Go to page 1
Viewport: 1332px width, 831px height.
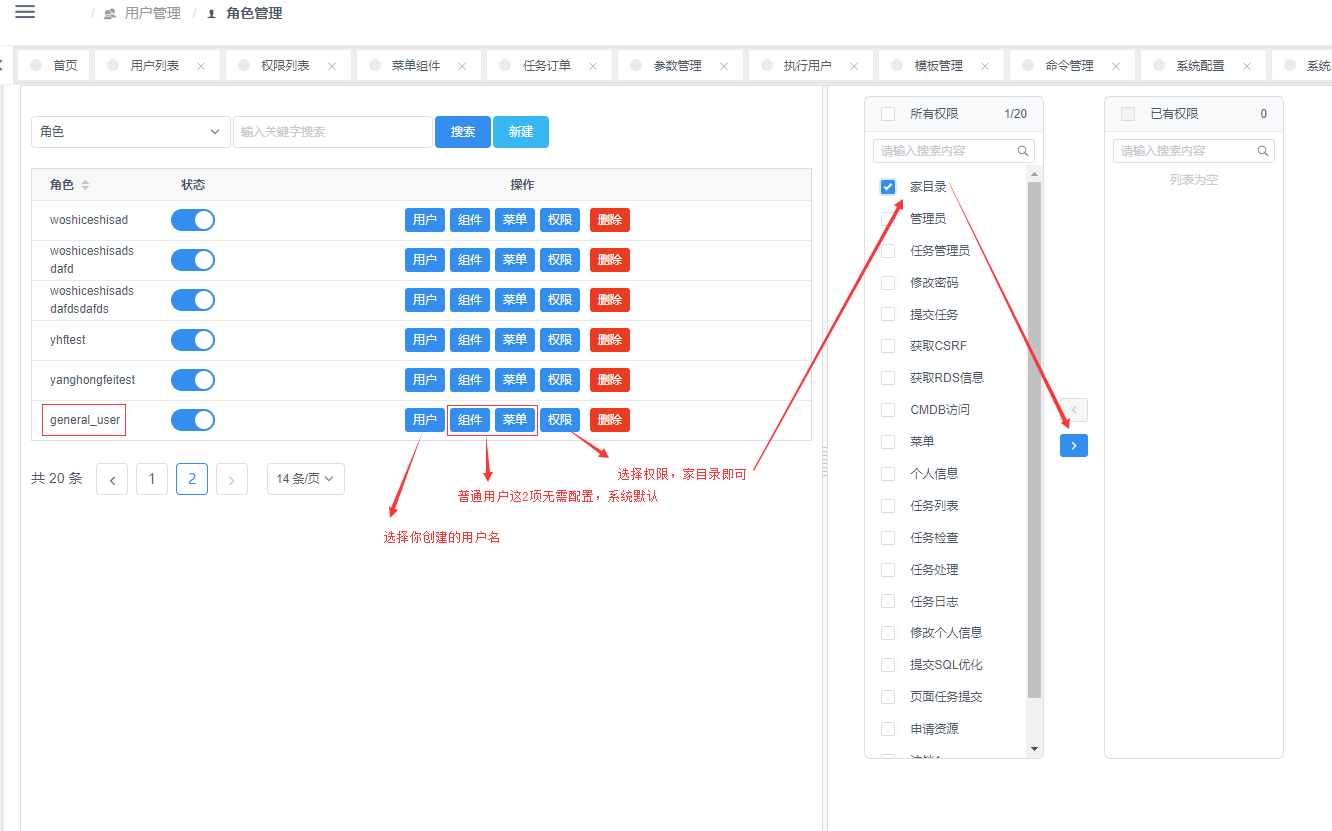point(152,480)
